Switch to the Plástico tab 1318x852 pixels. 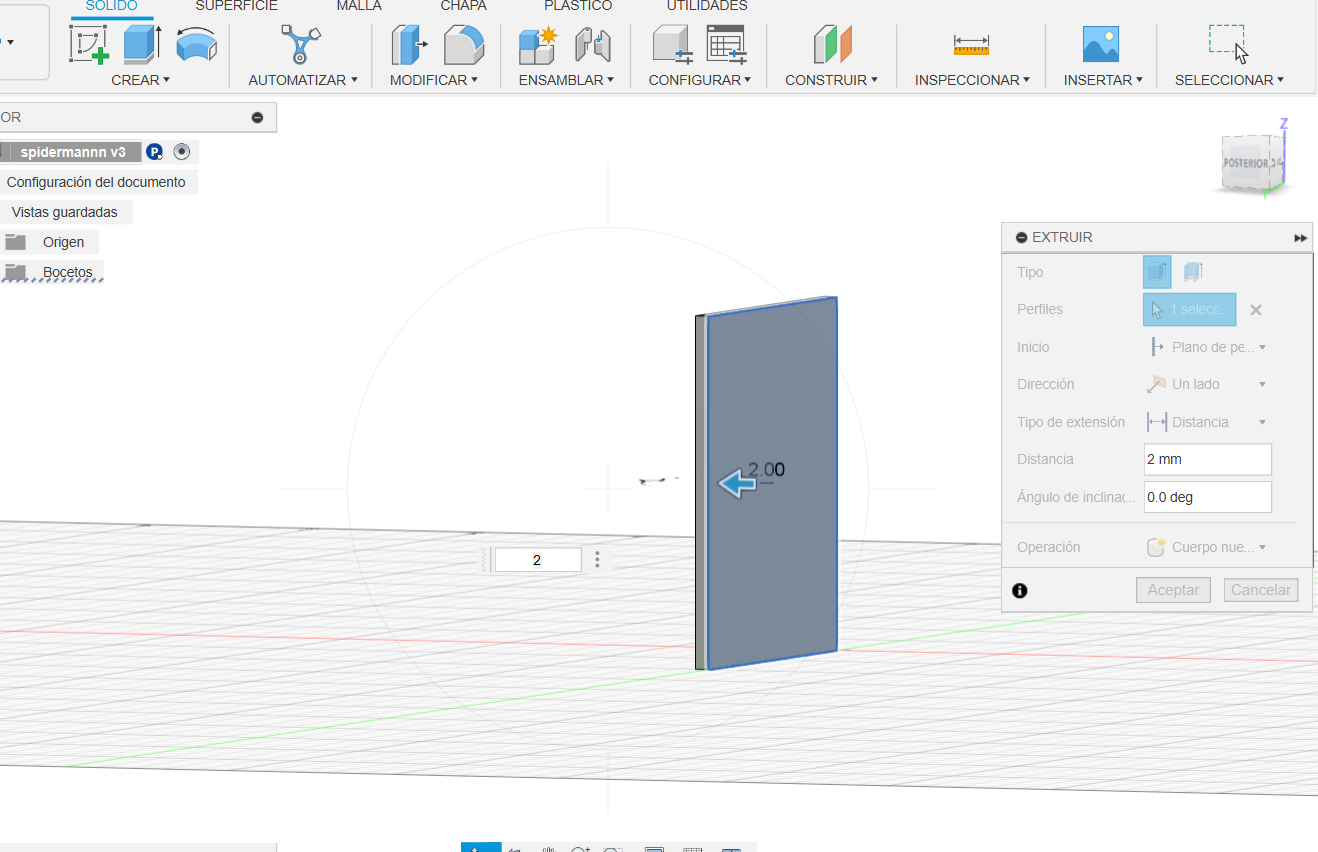[578, 6]
